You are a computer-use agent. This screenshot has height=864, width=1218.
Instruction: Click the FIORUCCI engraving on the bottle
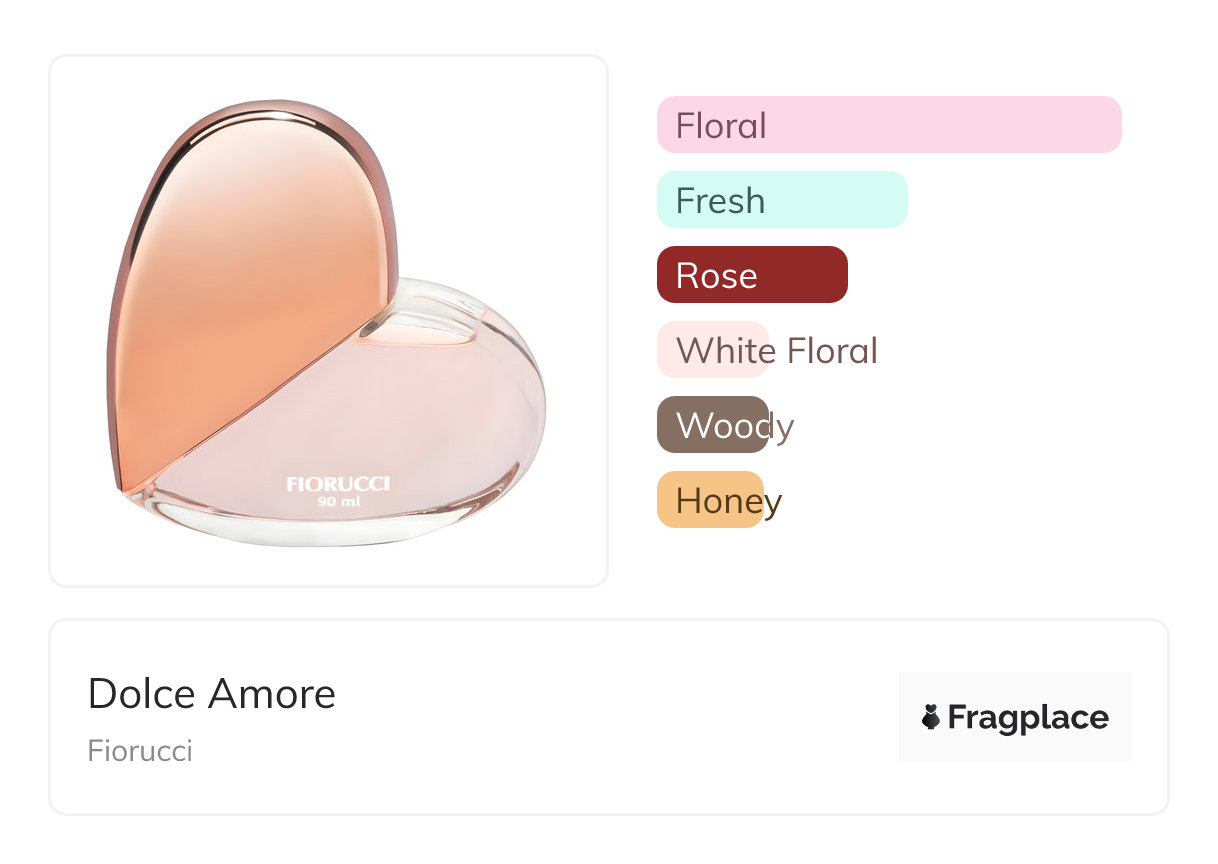click(338, 484)
